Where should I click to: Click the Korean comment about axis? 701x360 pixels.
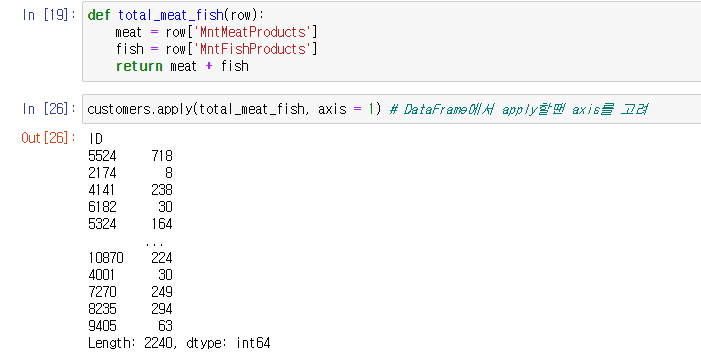519,109
